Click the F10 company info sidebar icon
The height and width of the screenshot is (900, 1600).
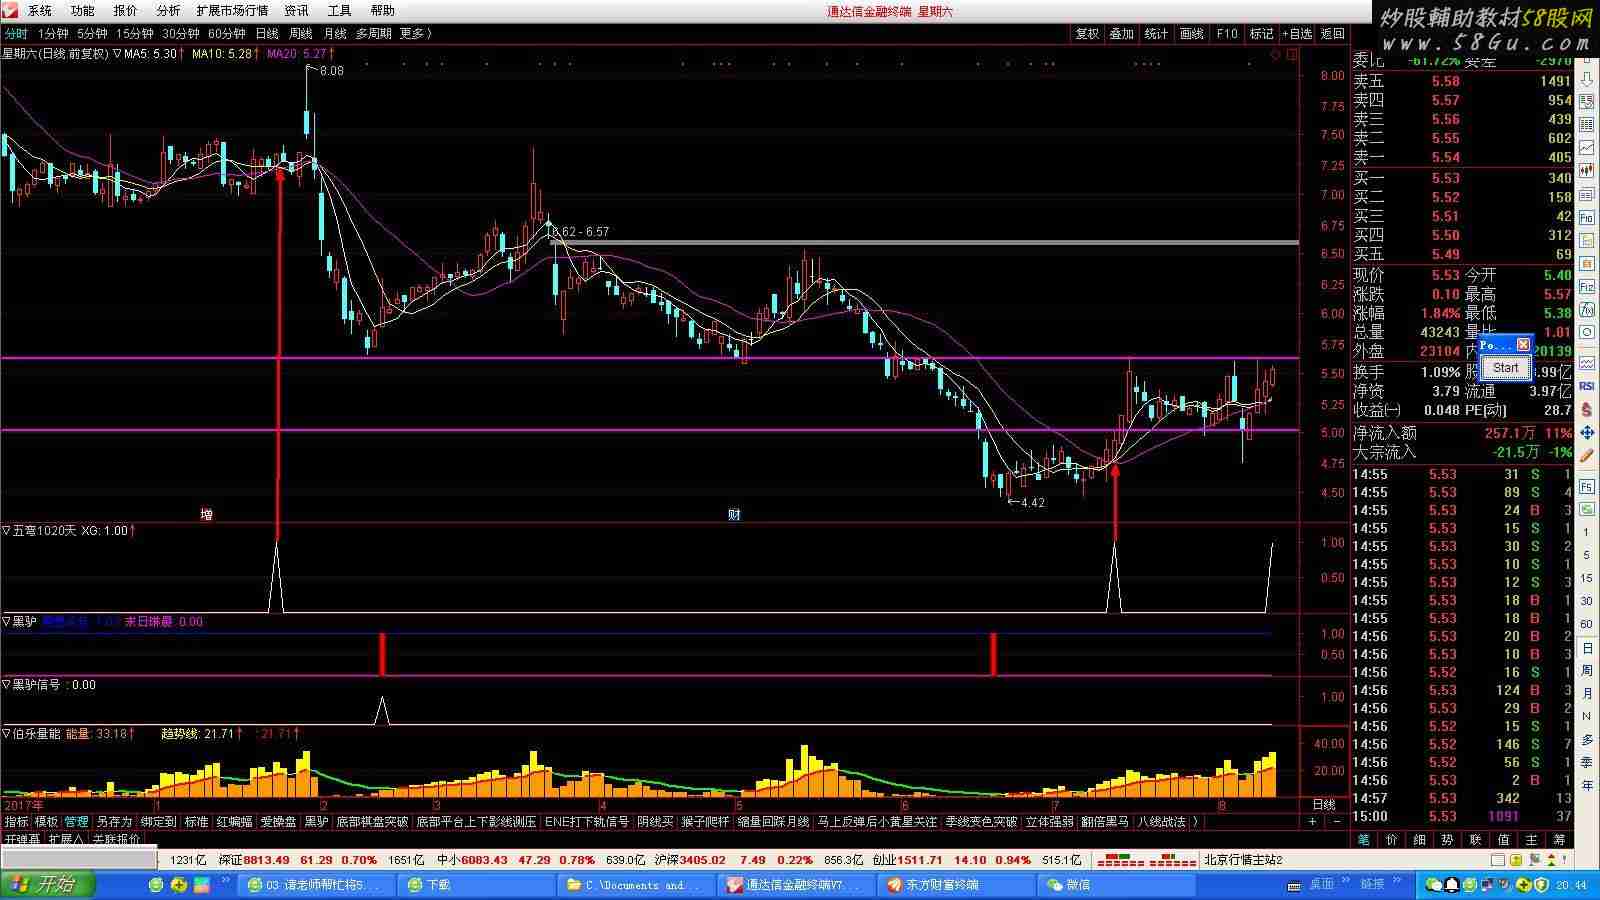click(x=1587, y=217)
